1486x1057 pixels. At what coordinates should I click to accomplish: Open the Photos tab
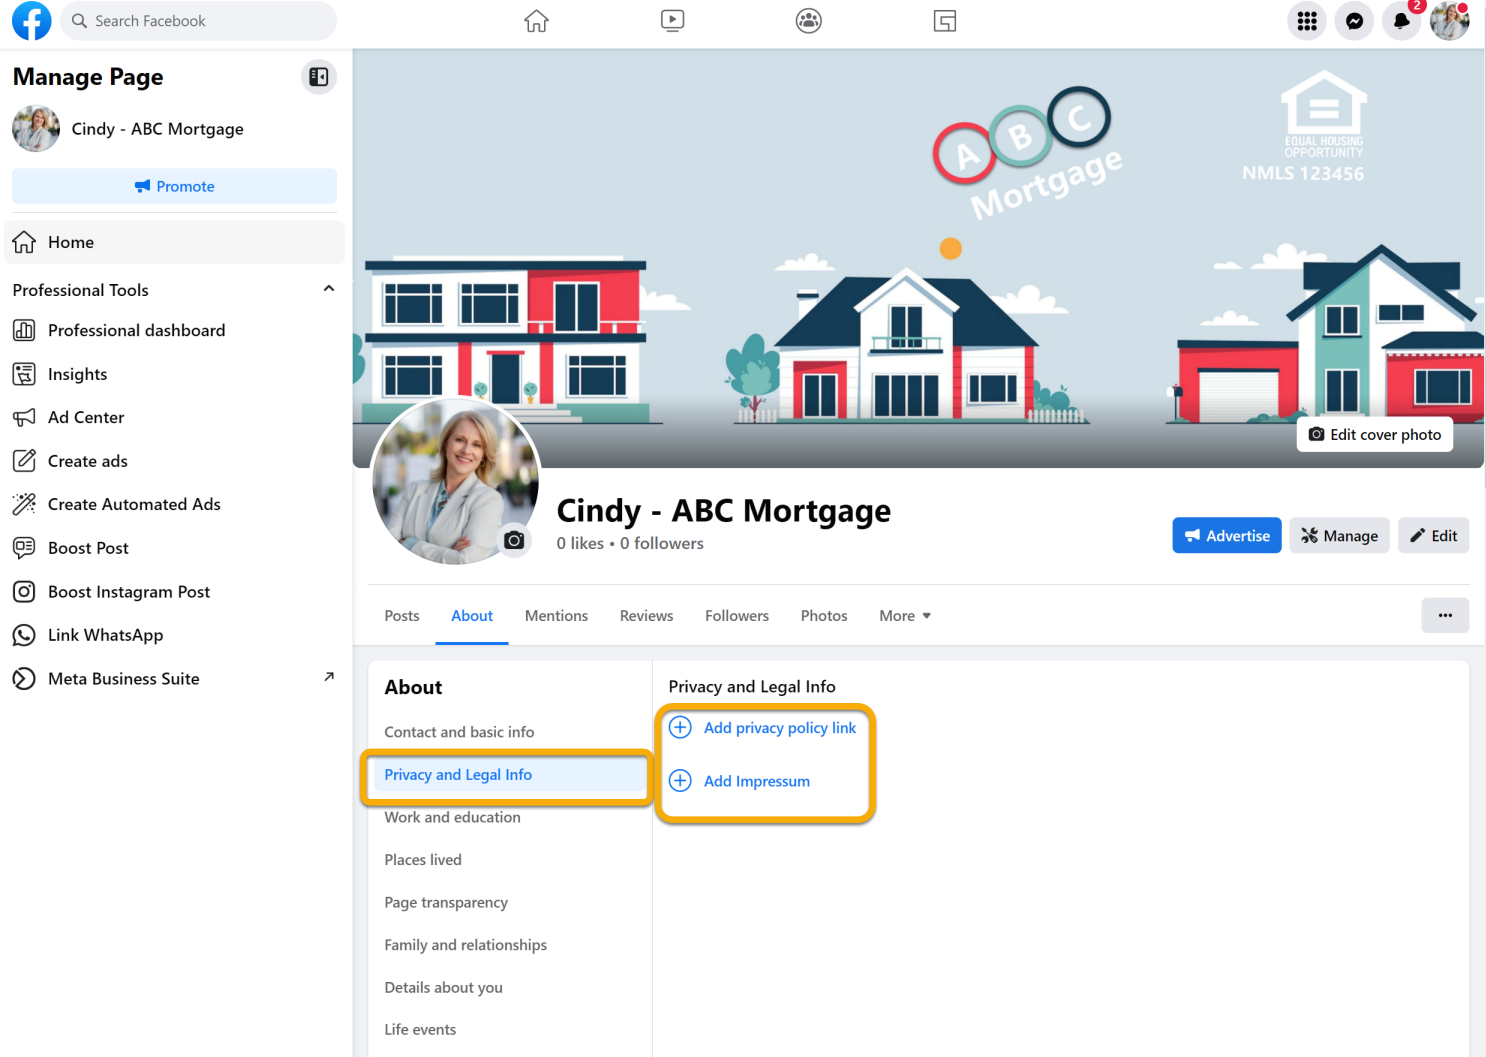coord(824,616)
